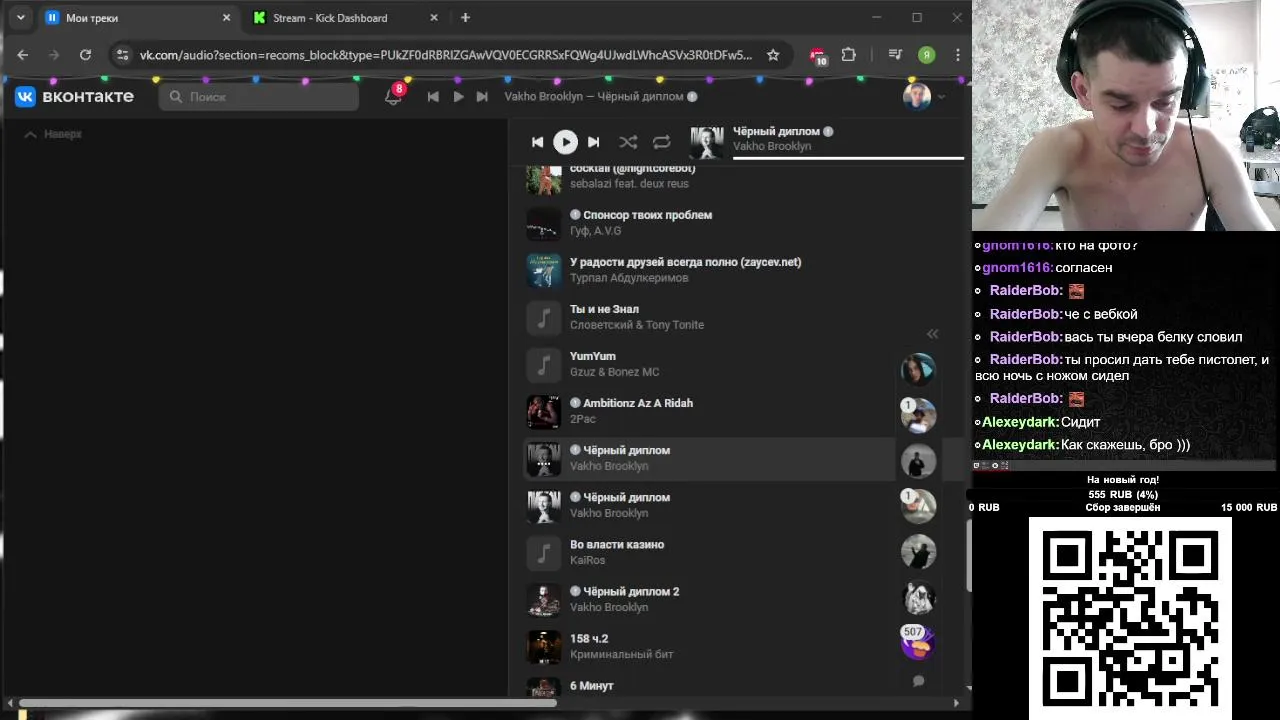Image resolution: width=1280 pixels, height=720 pixels.
Task: Open chat avatar beside YumYum row
Action: click(918, 369)
